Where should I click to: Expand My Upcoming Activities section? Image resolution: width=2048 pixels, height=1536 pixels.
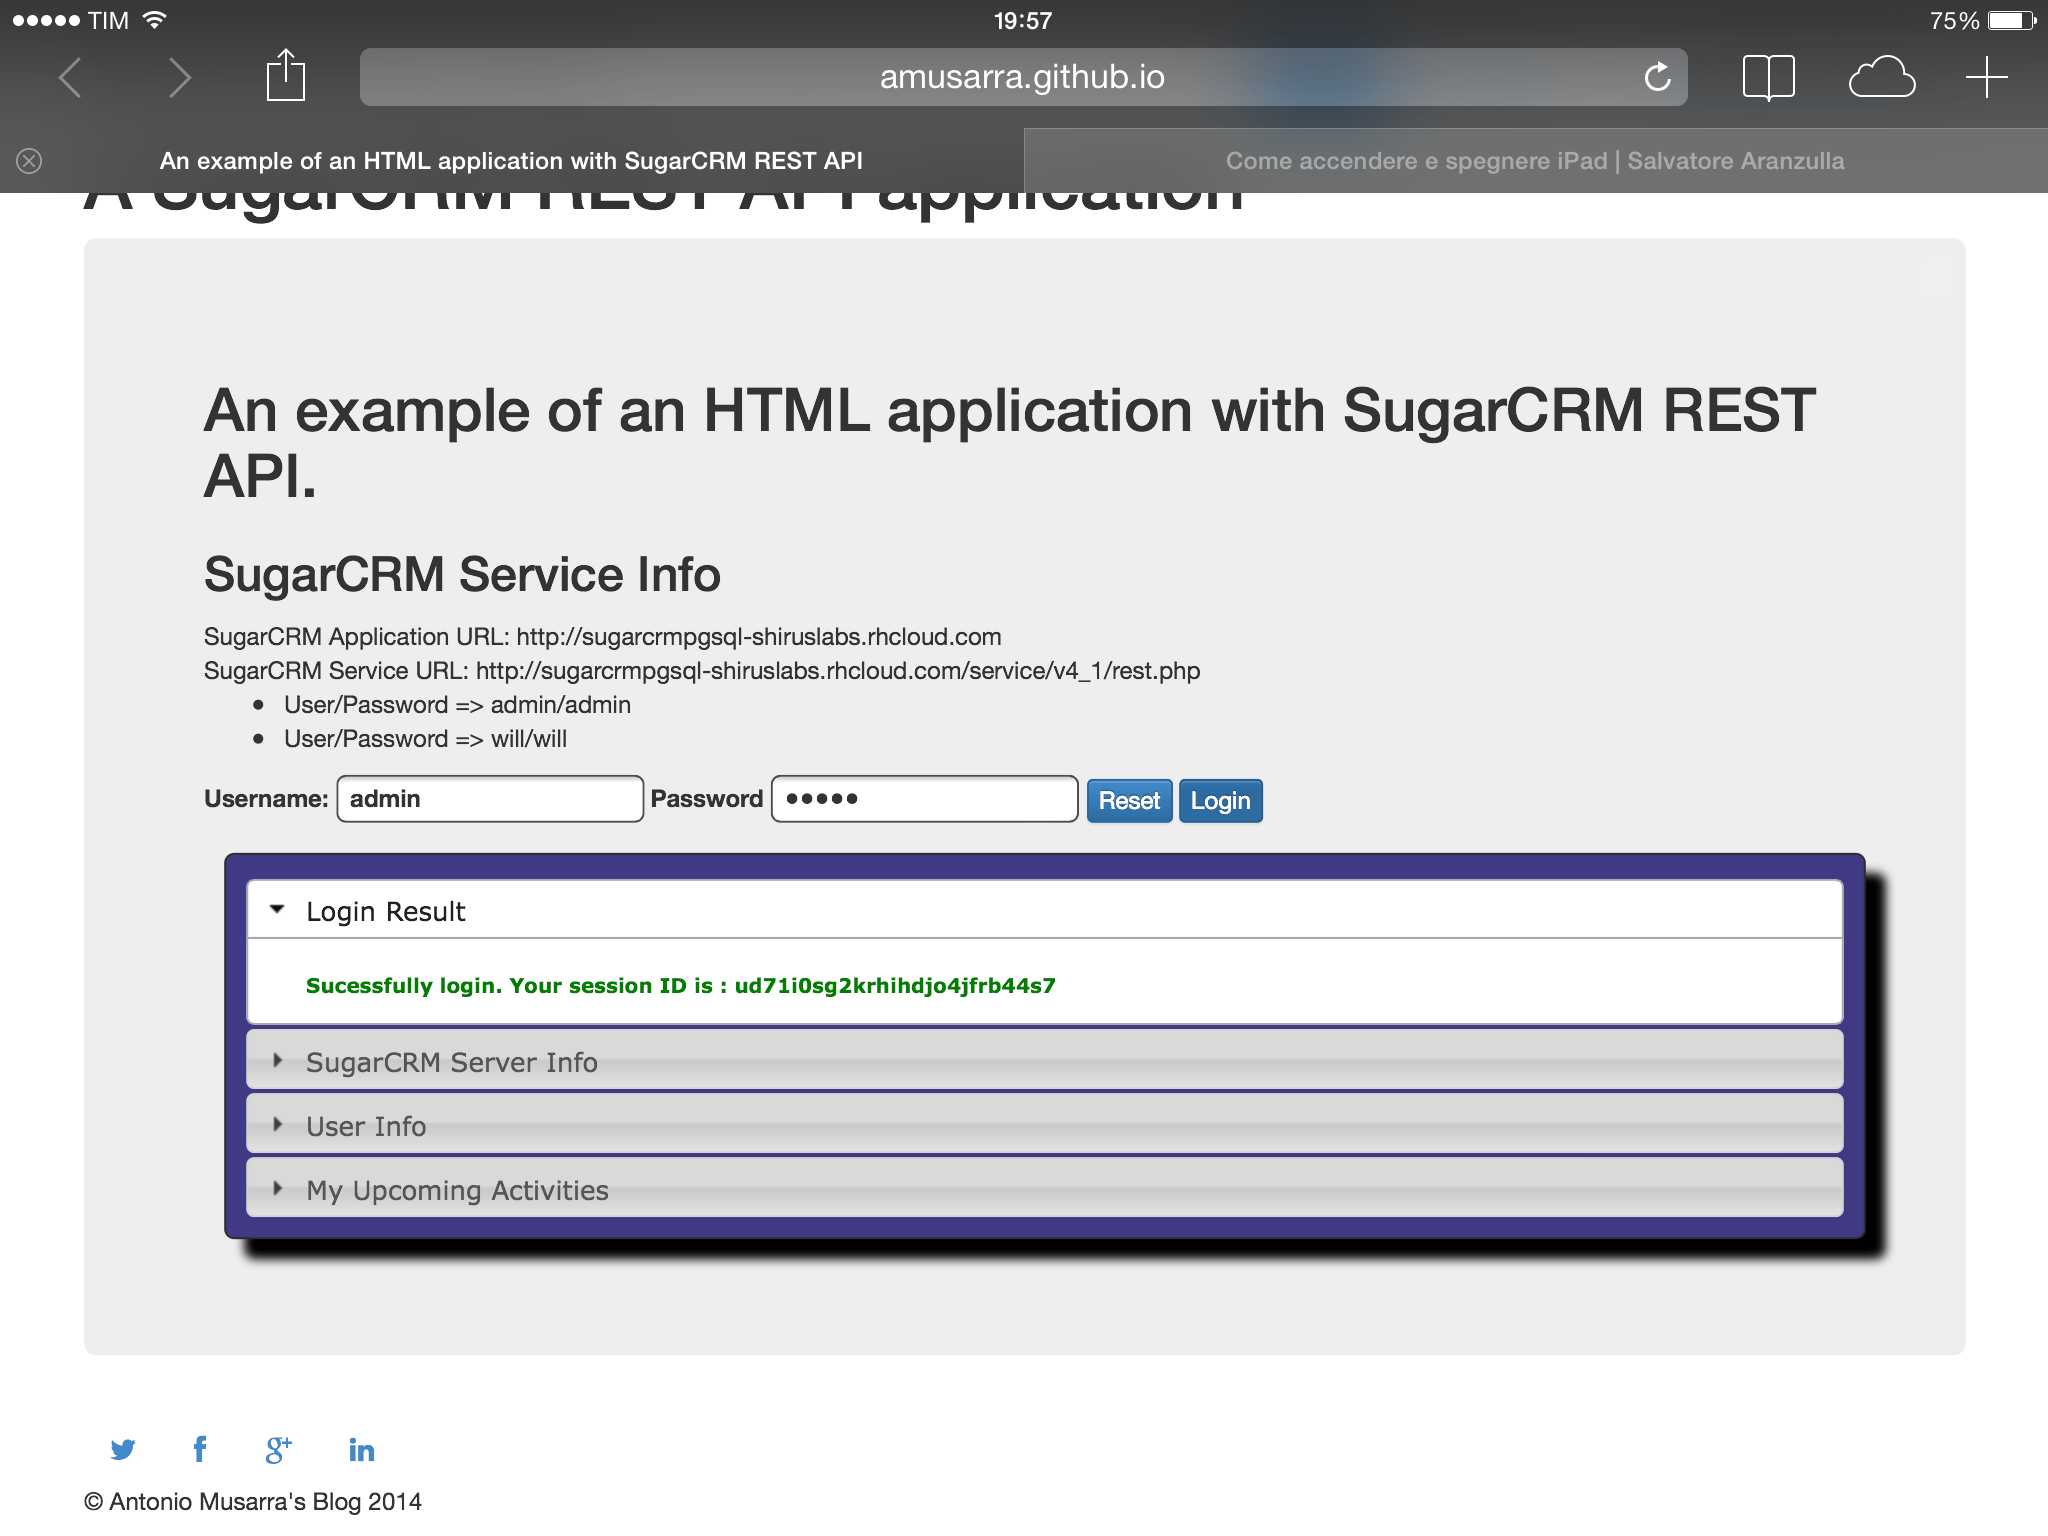pos(1044,1189)
